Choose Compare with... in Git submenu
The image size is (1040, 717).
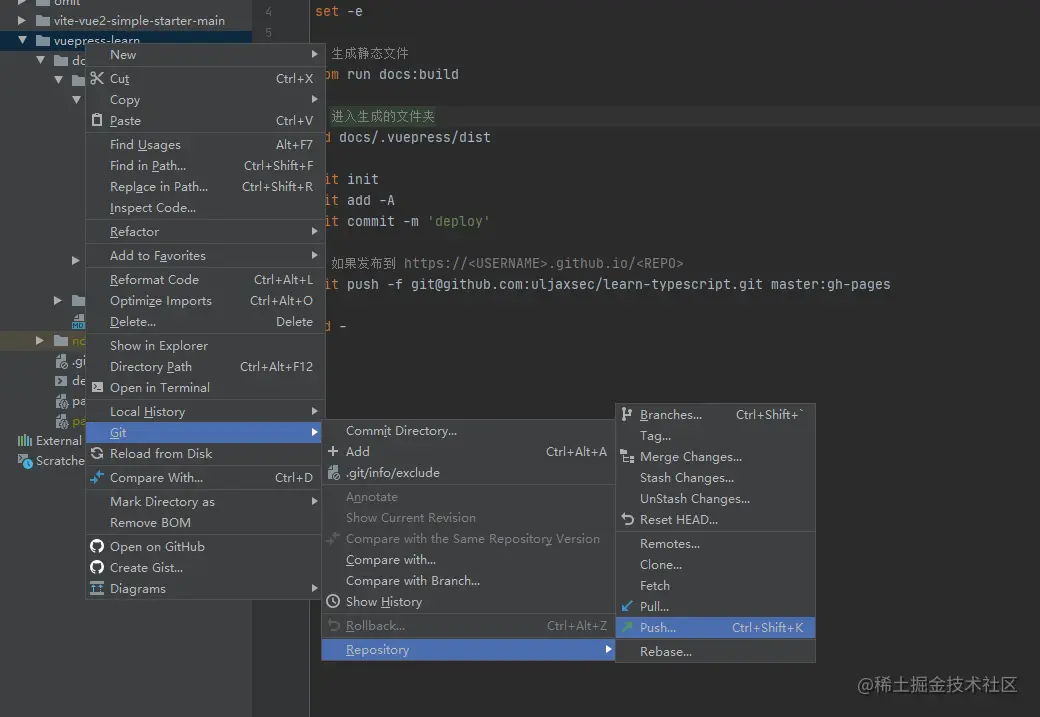(x=468, y=560)
